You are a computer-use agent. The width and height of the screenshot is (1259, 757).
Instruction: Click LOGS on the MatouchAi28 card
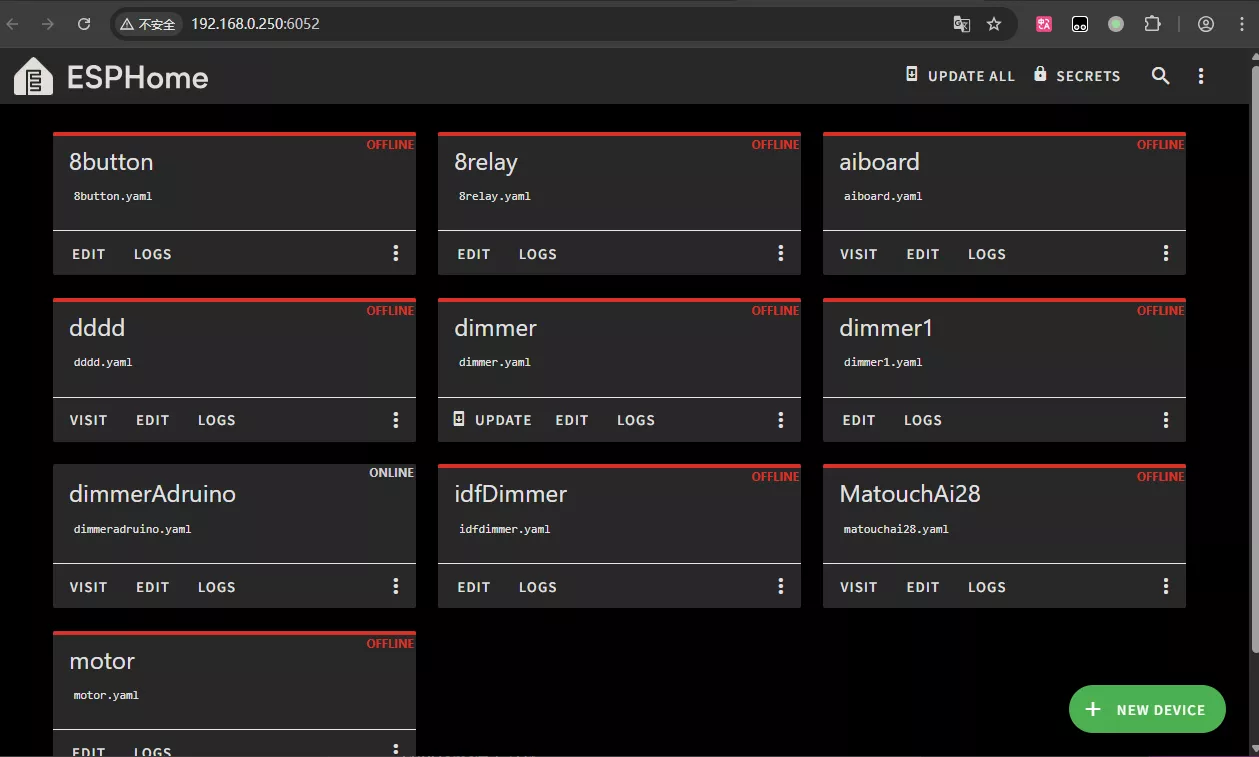pos(987,587)
